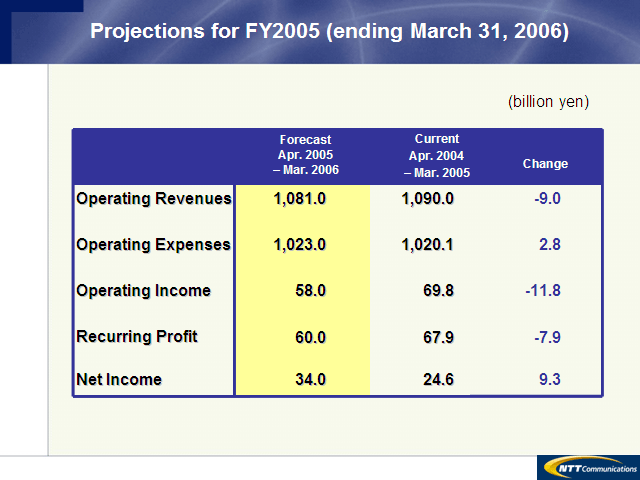Click the current value 69.8
Viewport: 640px width, 480px height.
click(438, 291)
